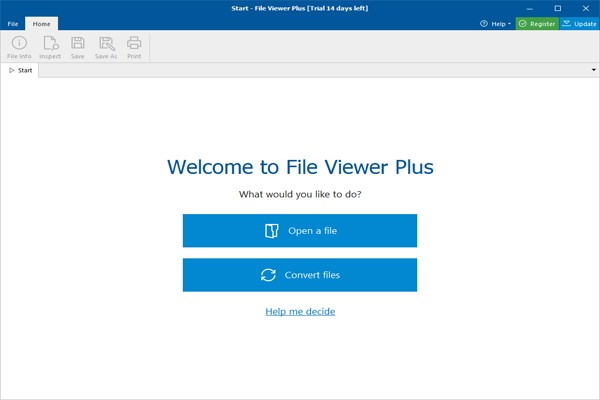This screenshot has height=400, width=600.
Task: Close the File Viewer Plus window
Action: tap(585, 8)
